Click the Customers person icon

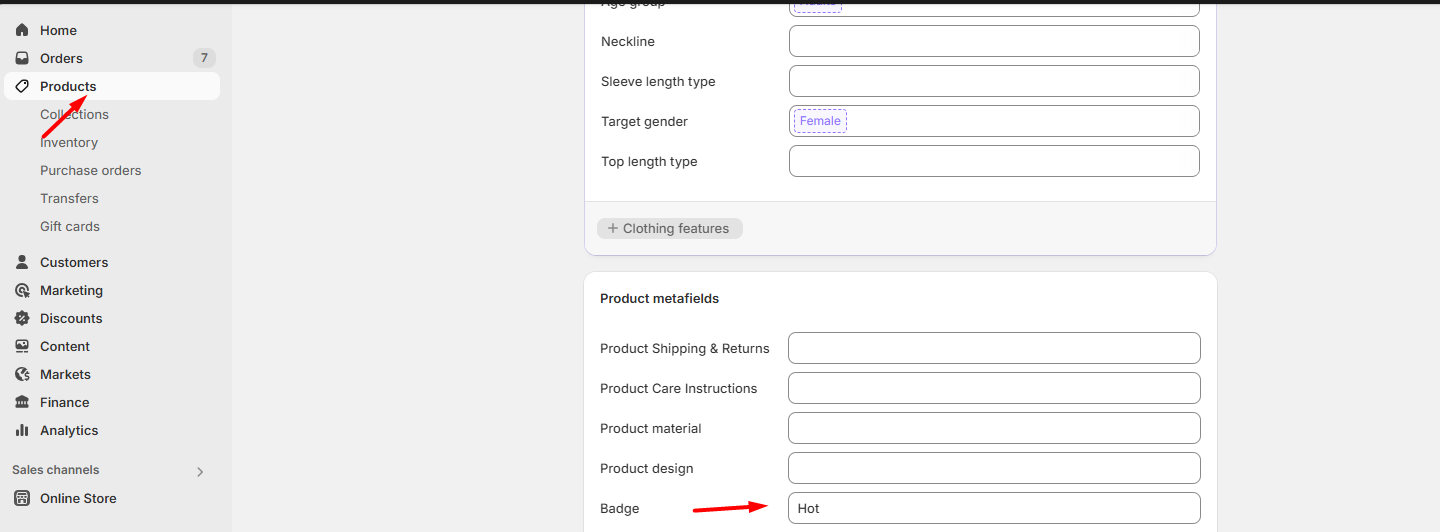point(22,262)
